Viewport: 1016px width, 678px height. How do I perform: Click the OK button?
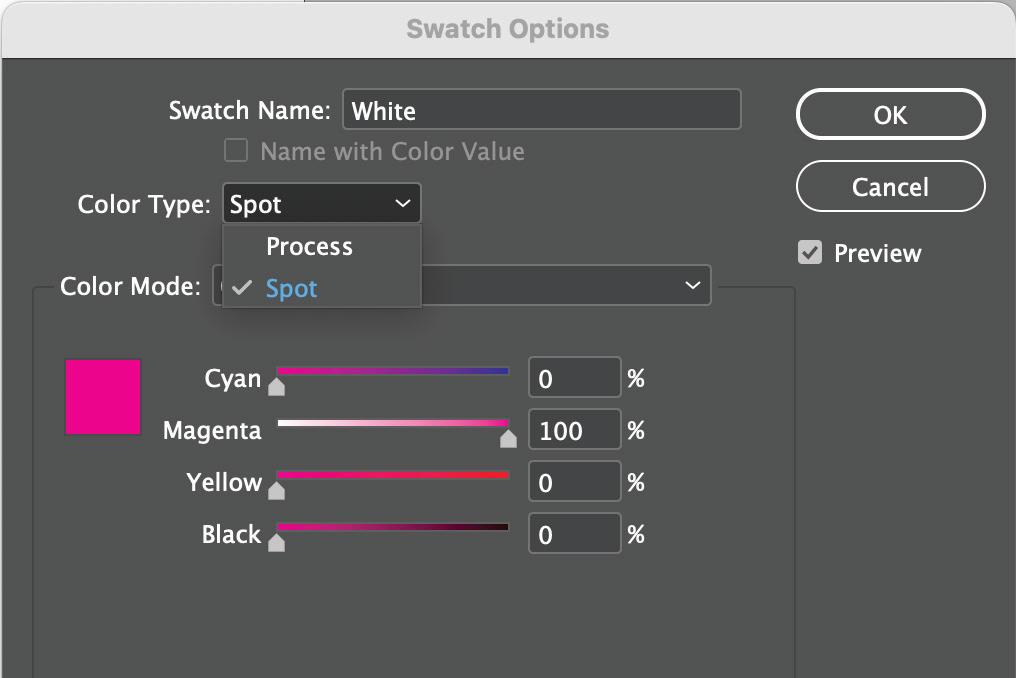[890, 115]
